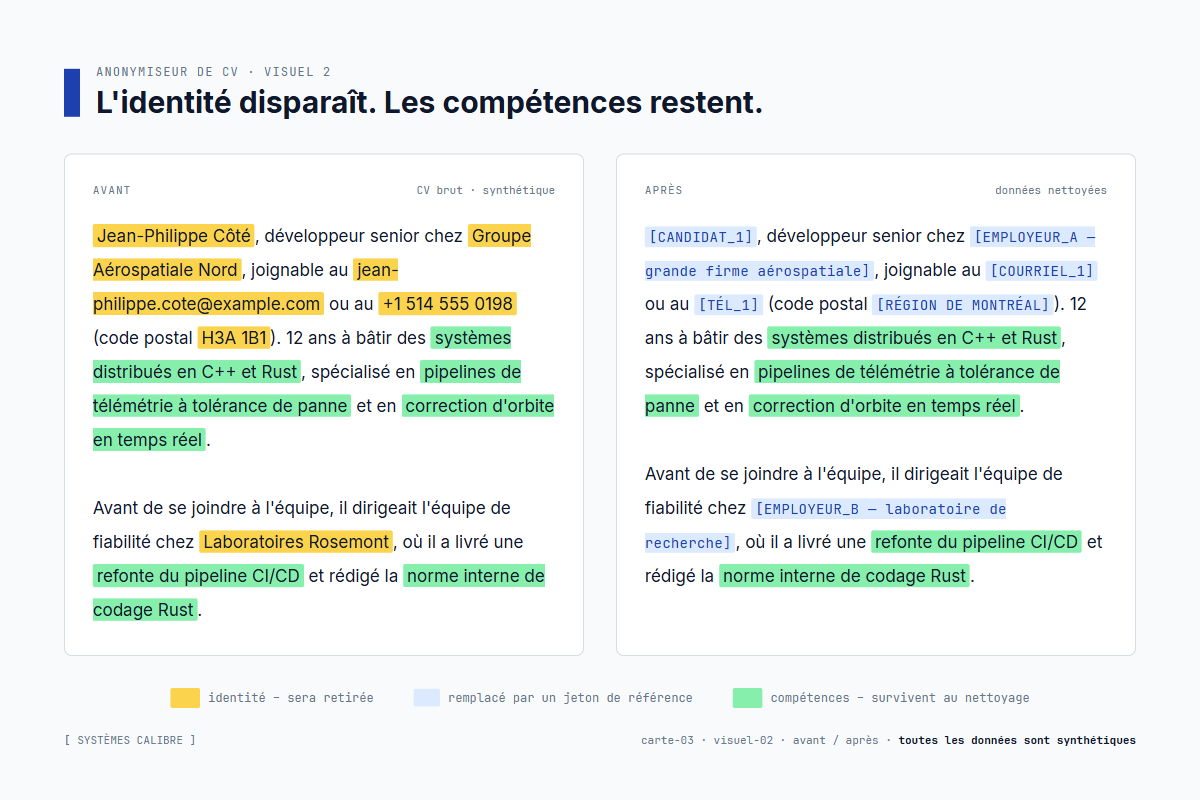Click the AVANT panel label
The image size is (1200, 800).
tap(111, 190)
